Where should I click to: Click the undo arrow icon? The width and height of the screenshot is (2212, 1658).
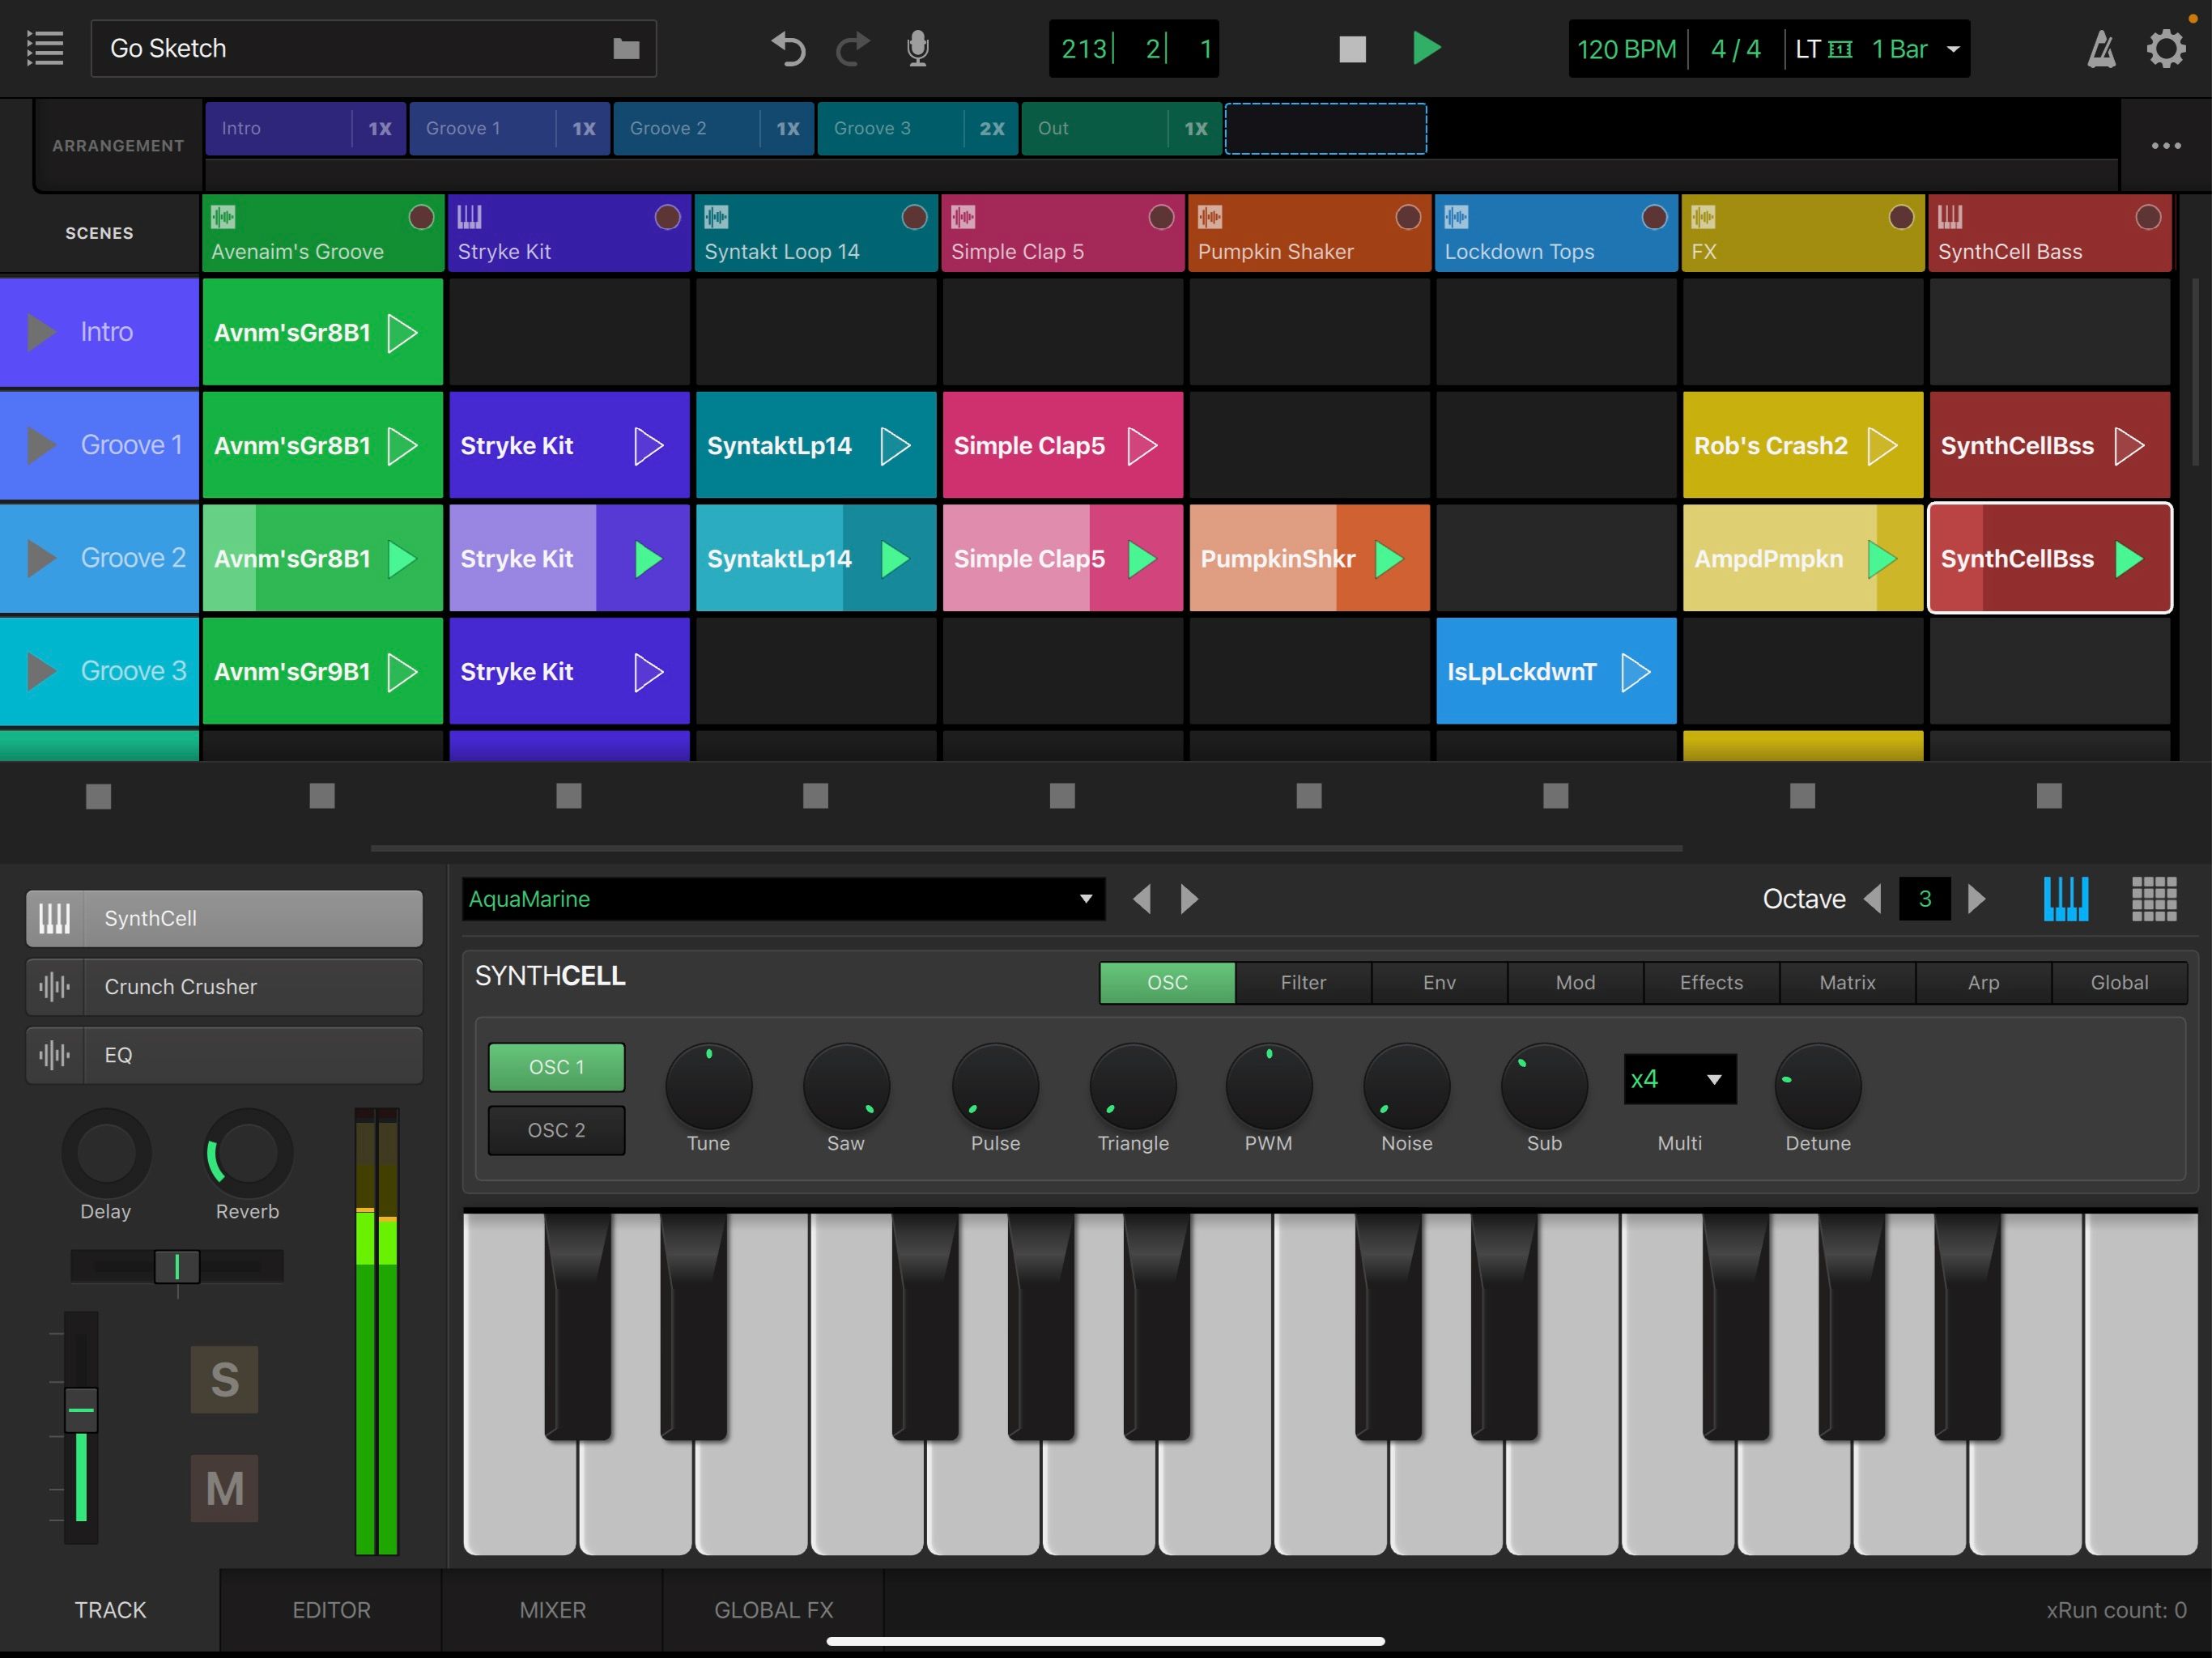coord(788,48)
